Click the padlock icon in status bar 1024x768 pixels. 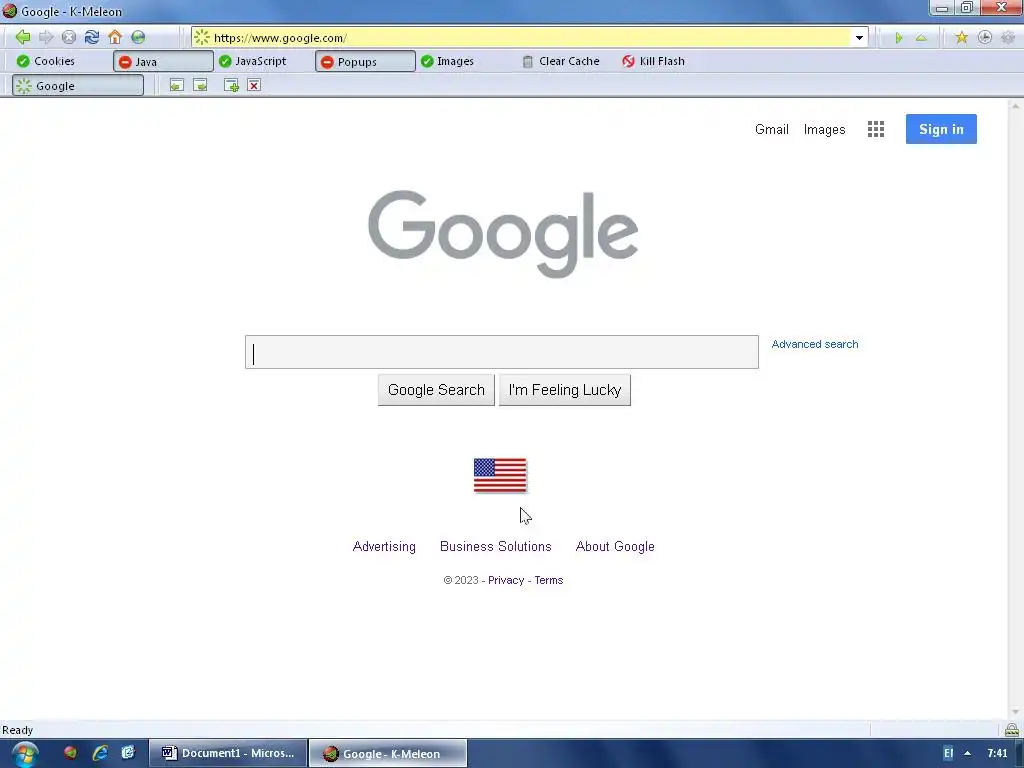pos(1012,729)
